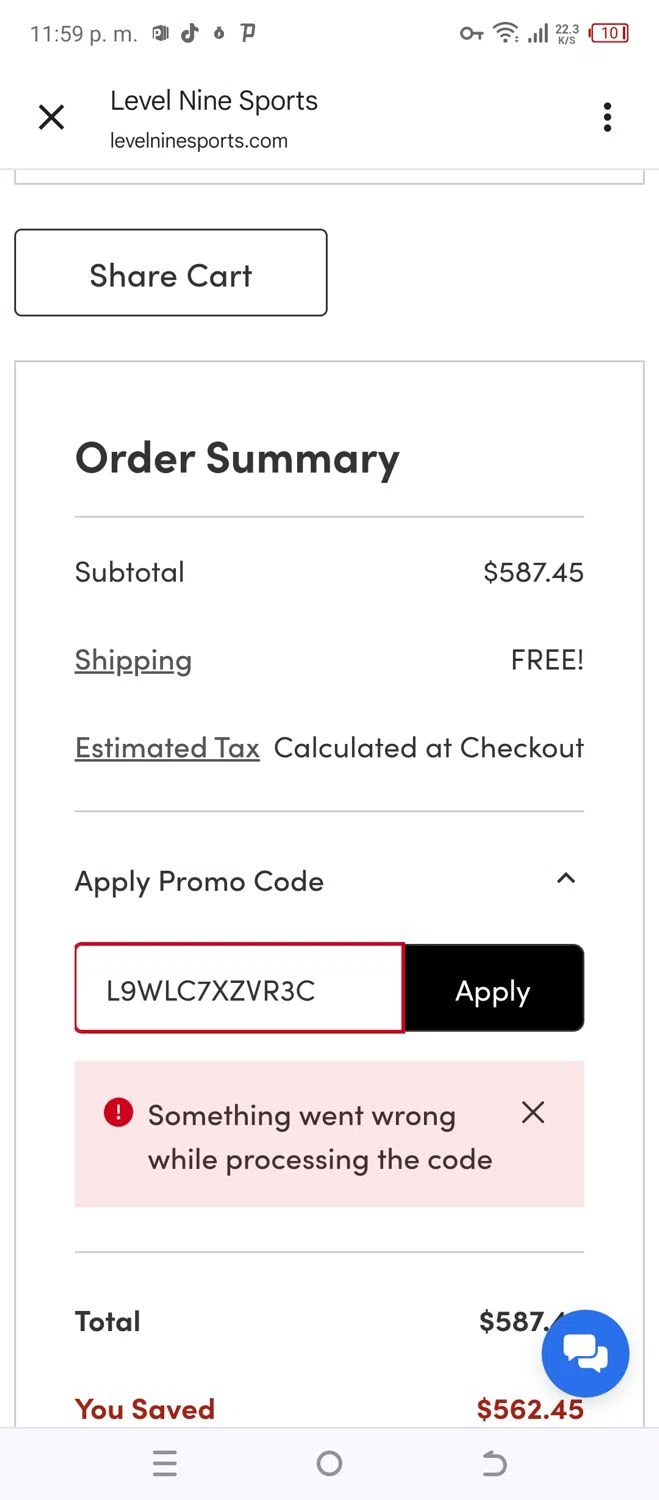Tap the Level Nine Sports page title
Viewport: 659px width, 1500px height.
[x=214, y=101]
